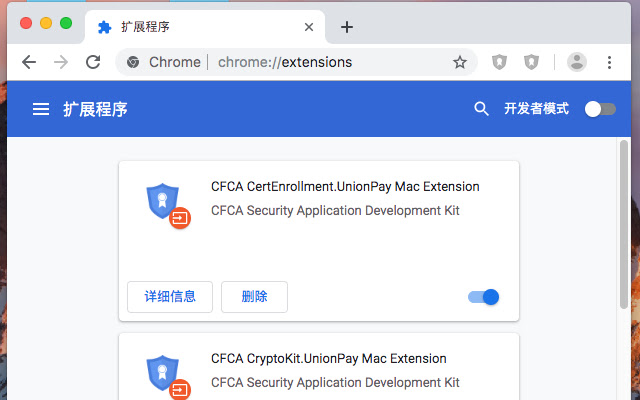Screen dimensions: 640x400
Task: Click the CFCA CryptoKit extension icon
Action: pyautogui.click(x=163, y=374)
